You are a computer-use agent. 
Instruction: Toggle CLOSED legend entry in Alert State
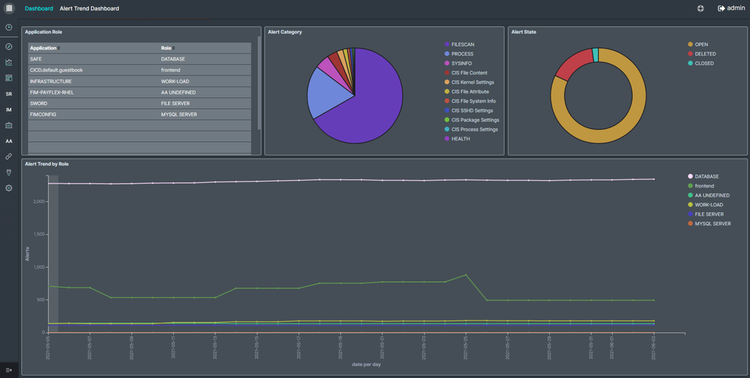[701, 63]
